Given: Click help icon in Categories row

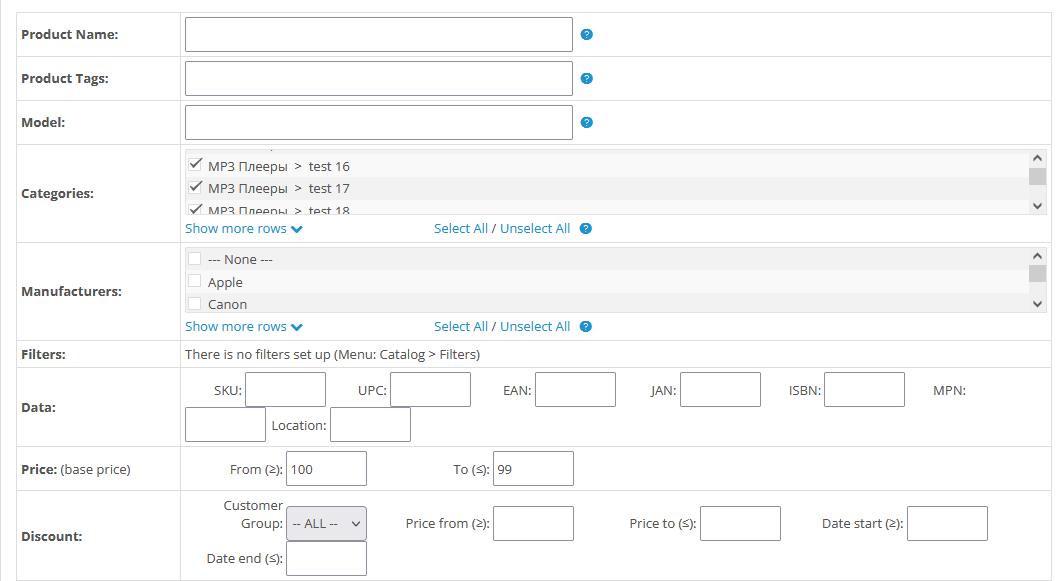Looking at the screenshot, I should [x=586, y=228].
